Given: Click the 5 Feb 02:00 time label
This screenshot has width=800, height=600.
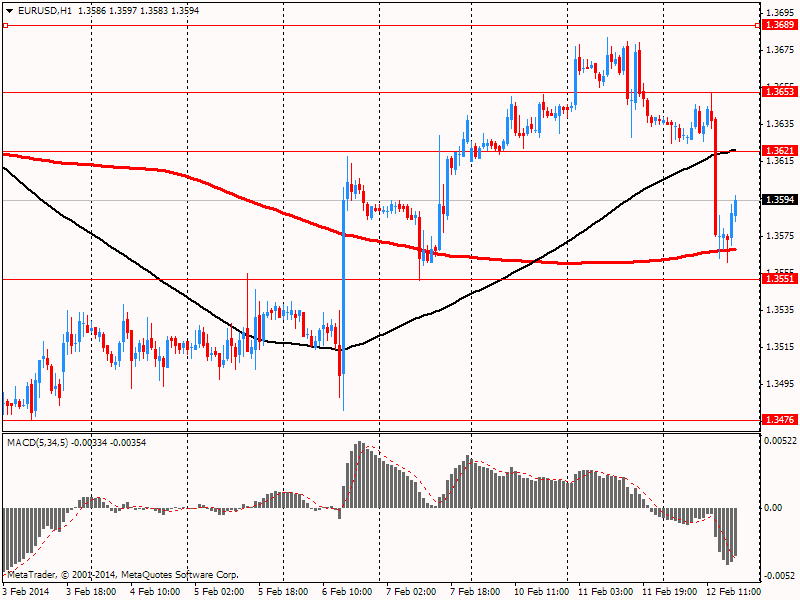Looking at the screenshot, I should point(219,591).
